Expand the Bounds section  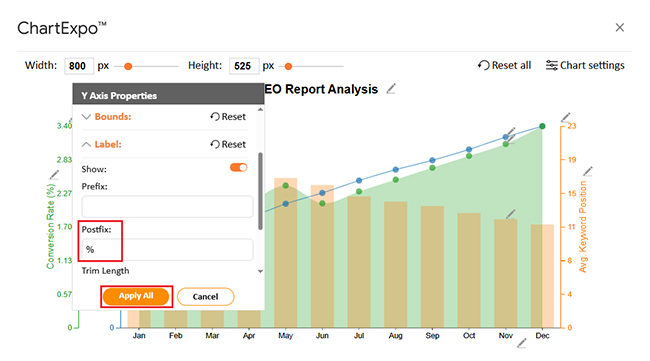click(86, 117)
